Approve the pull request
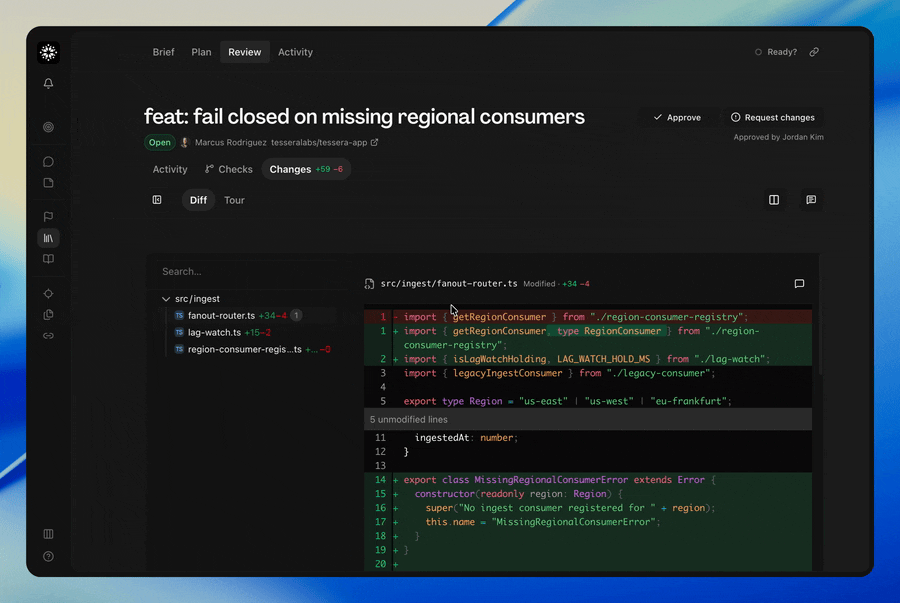This screenshot has height=603, width=900. [x=677, y=118]
